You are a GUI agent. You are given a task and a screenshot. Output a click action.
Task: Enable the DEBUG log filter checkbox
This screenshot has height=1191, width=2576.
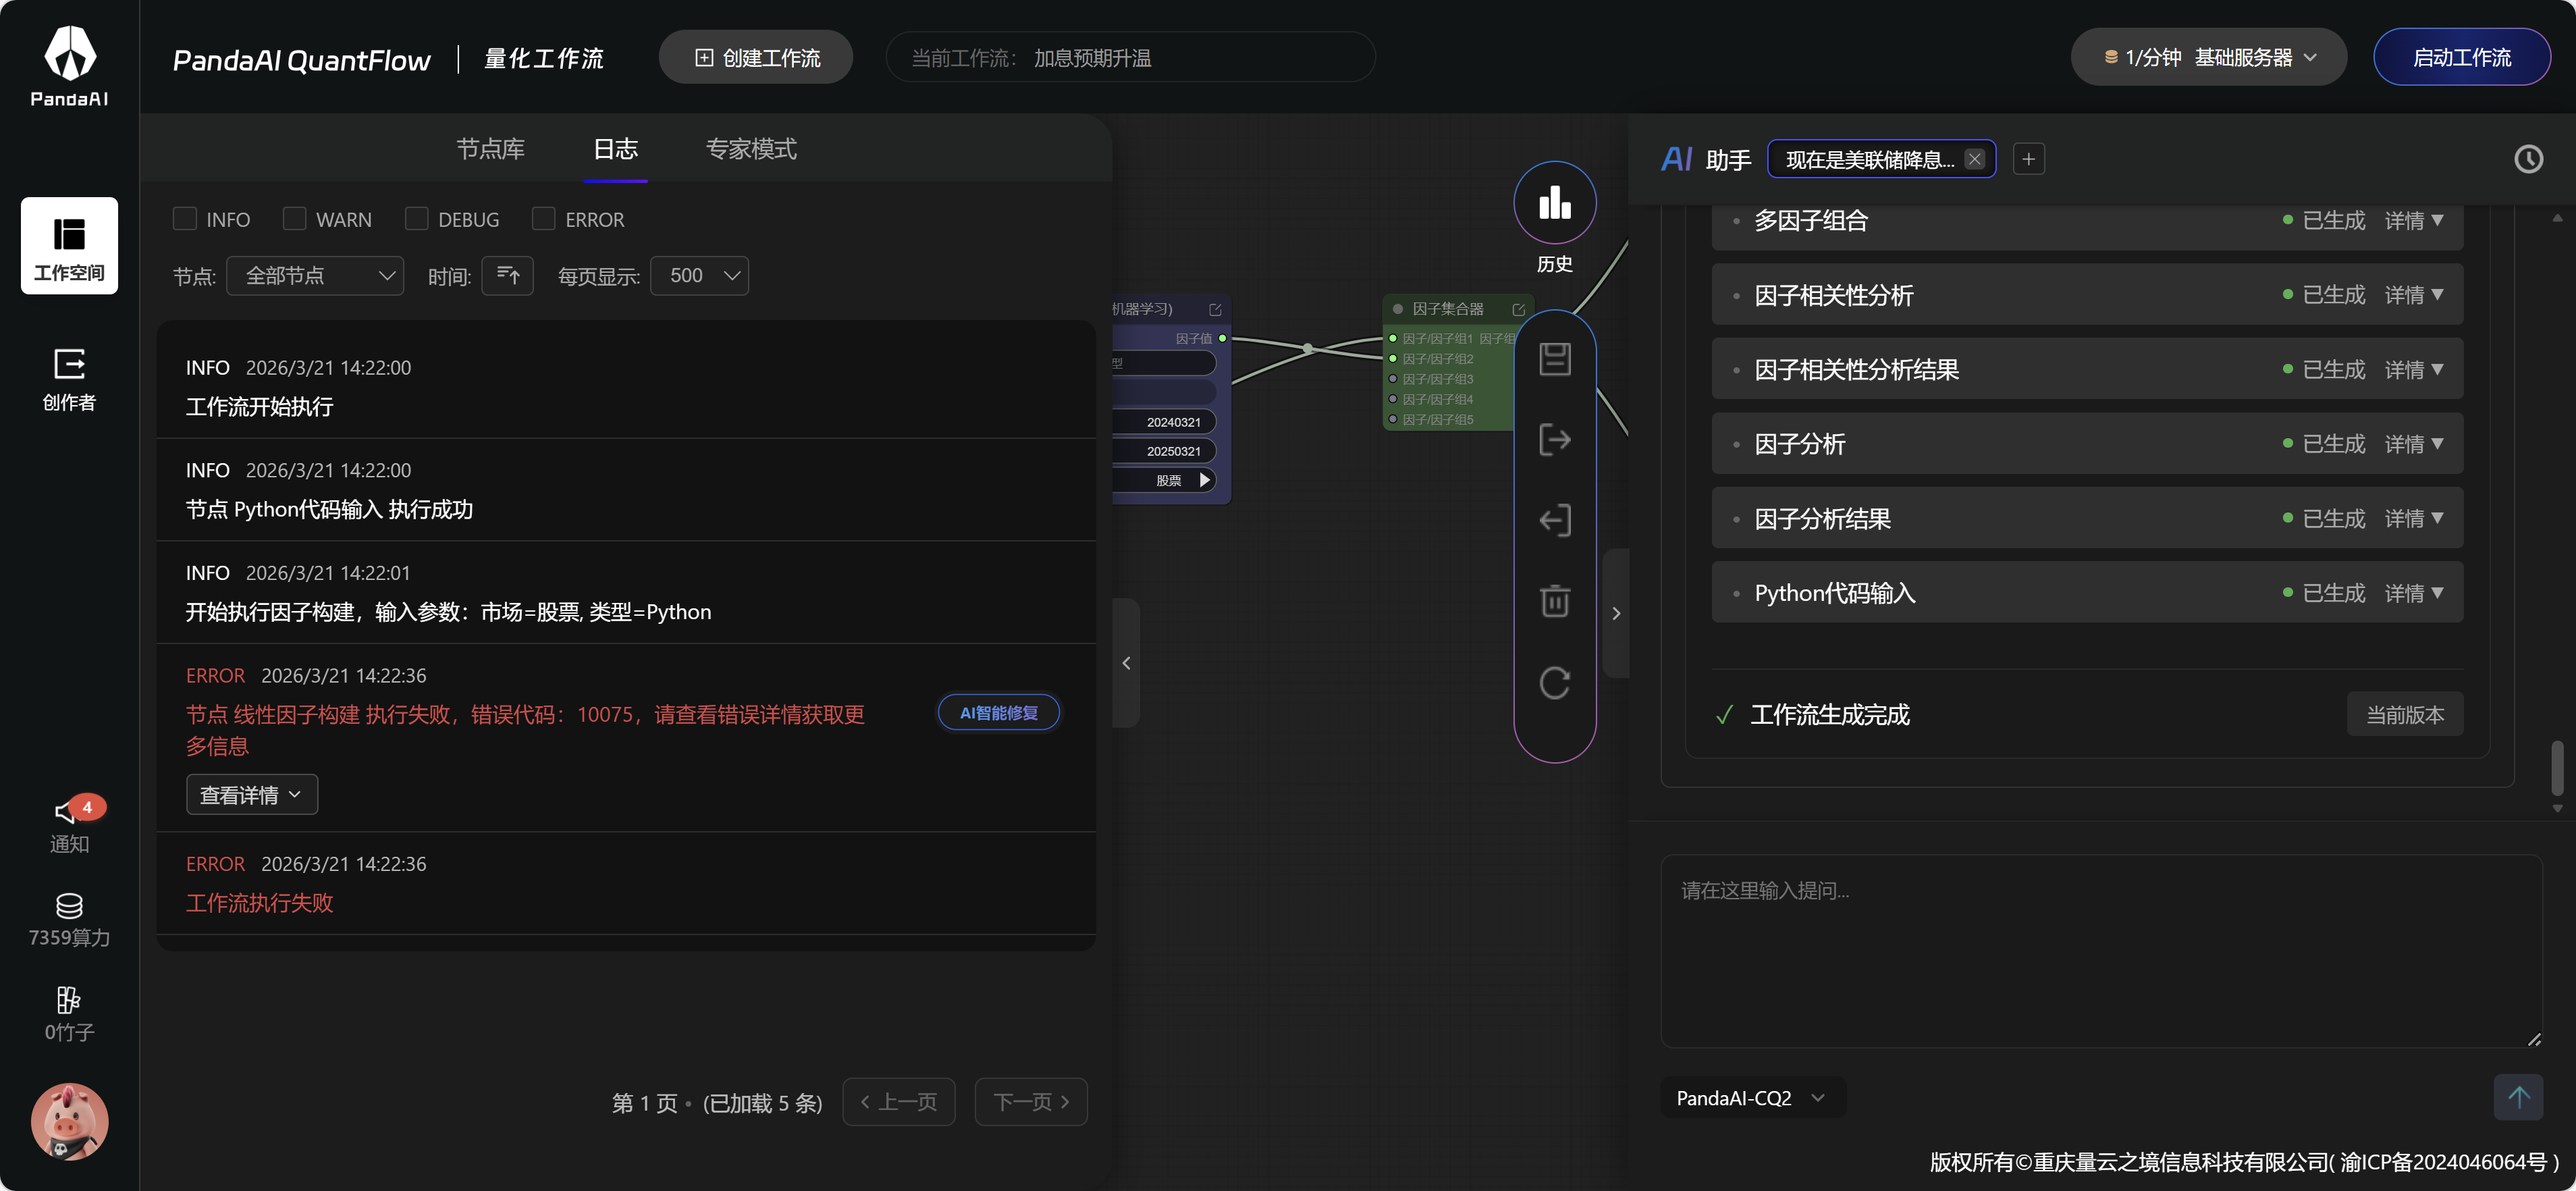click(417, 219)
